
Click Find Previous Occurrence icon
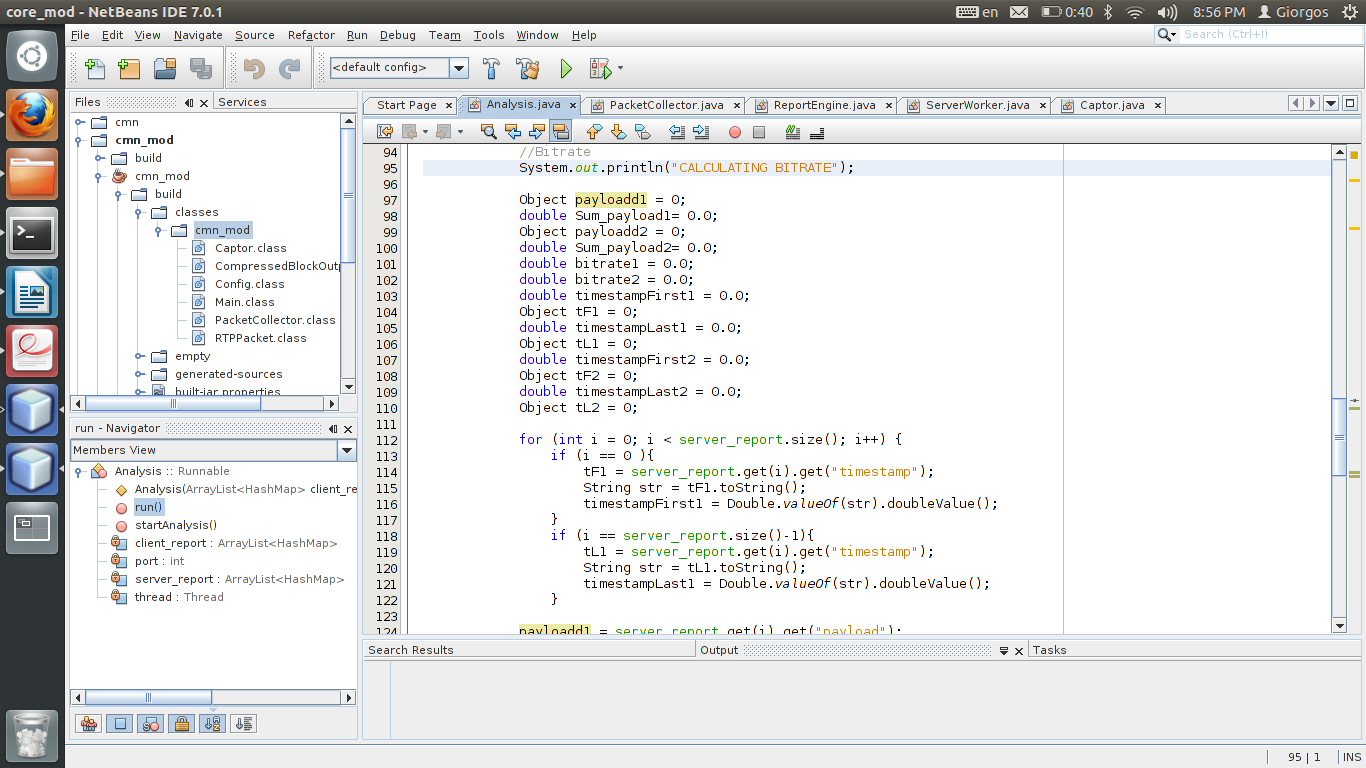pyautogui.click(x=513, y=131)
